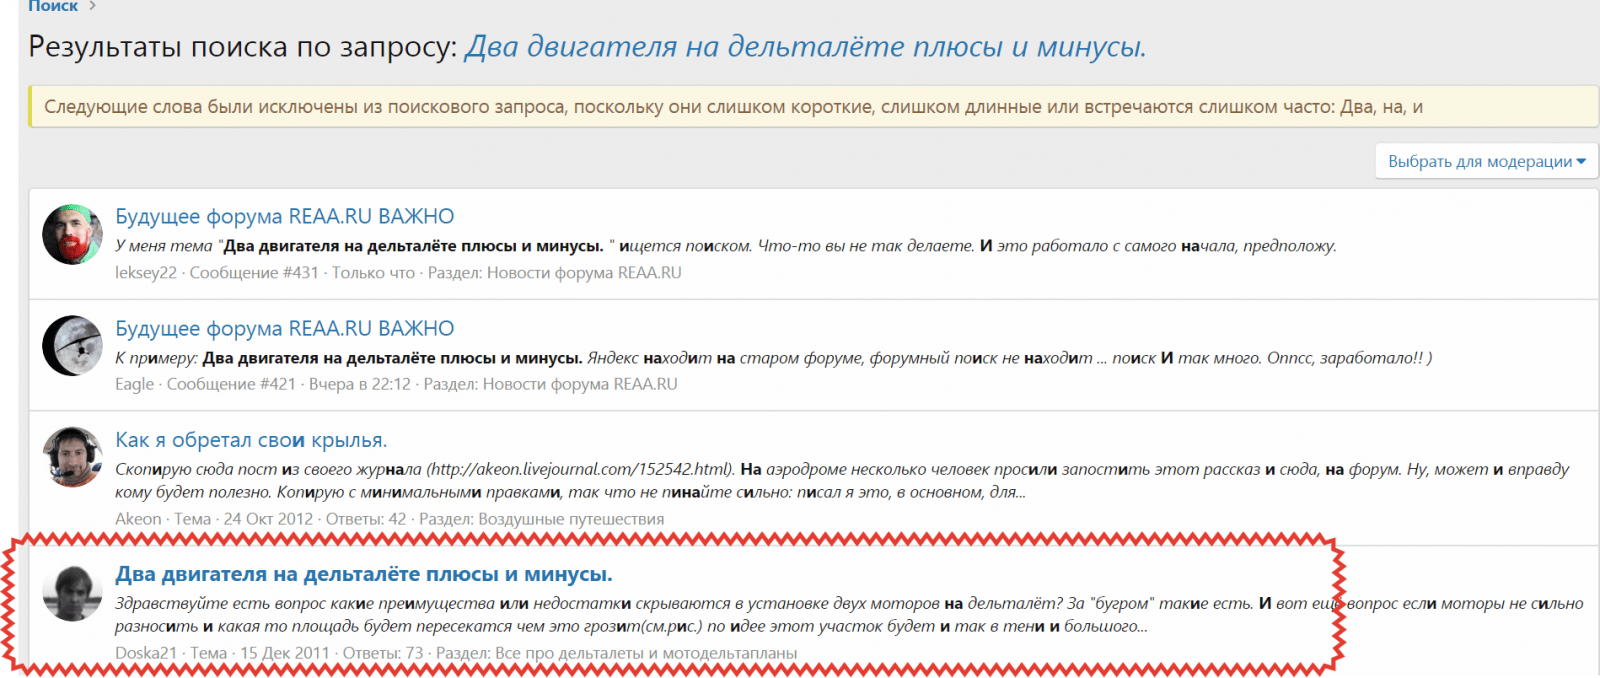This screenshot has height=678, width=1600.
Task: Open Eagle's 'Будущее форума REAA.RU ВАЖНО' result
Action: click(285, 328)
